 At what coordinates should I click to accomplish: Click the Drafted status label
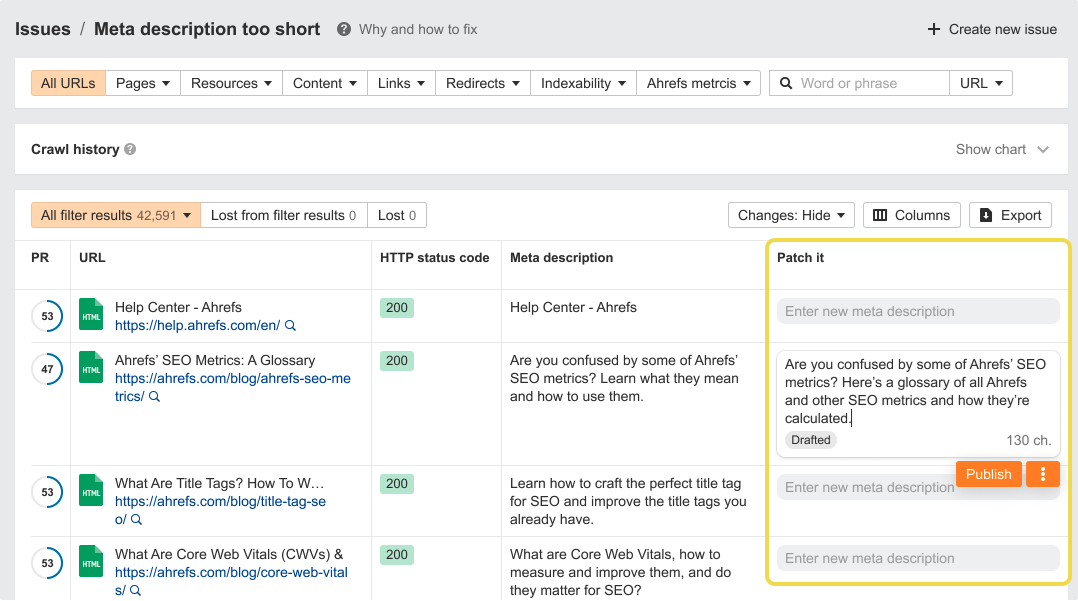[811, 440]
